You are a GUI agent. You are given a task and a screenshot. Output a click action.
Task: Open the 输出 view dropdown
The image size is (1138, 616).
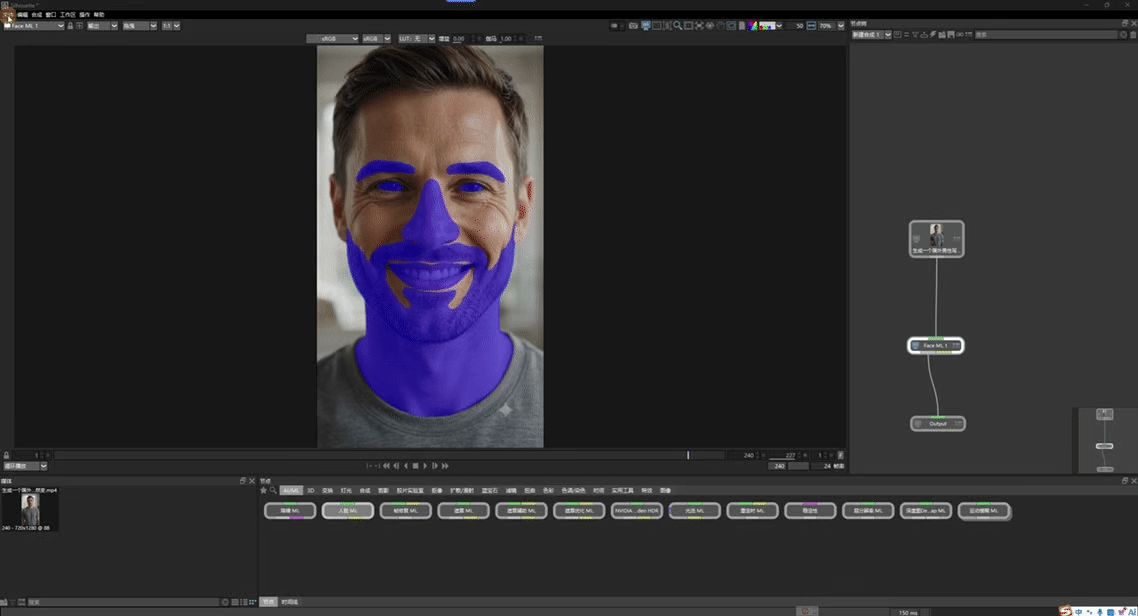(102, 26)
